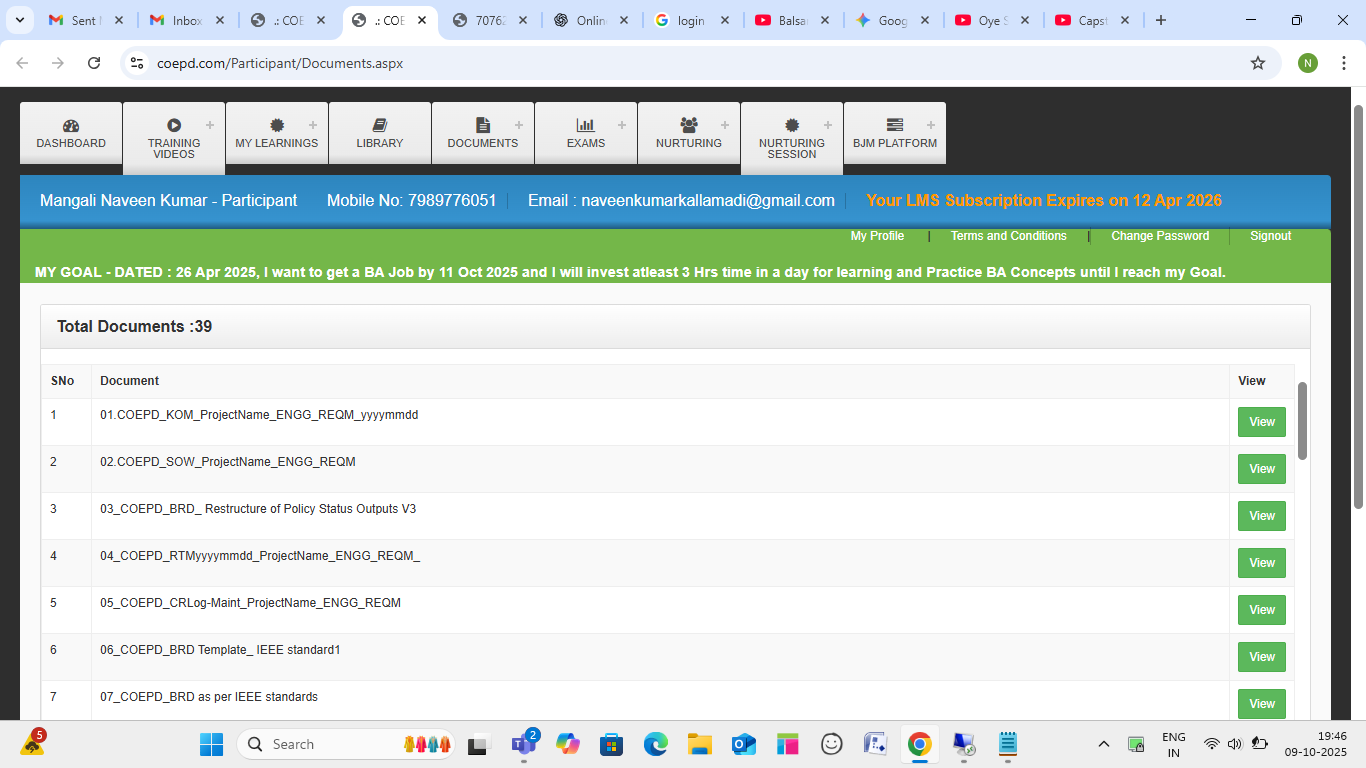
Task: Open the Nurturing people icon
Action: coord(689,125)
